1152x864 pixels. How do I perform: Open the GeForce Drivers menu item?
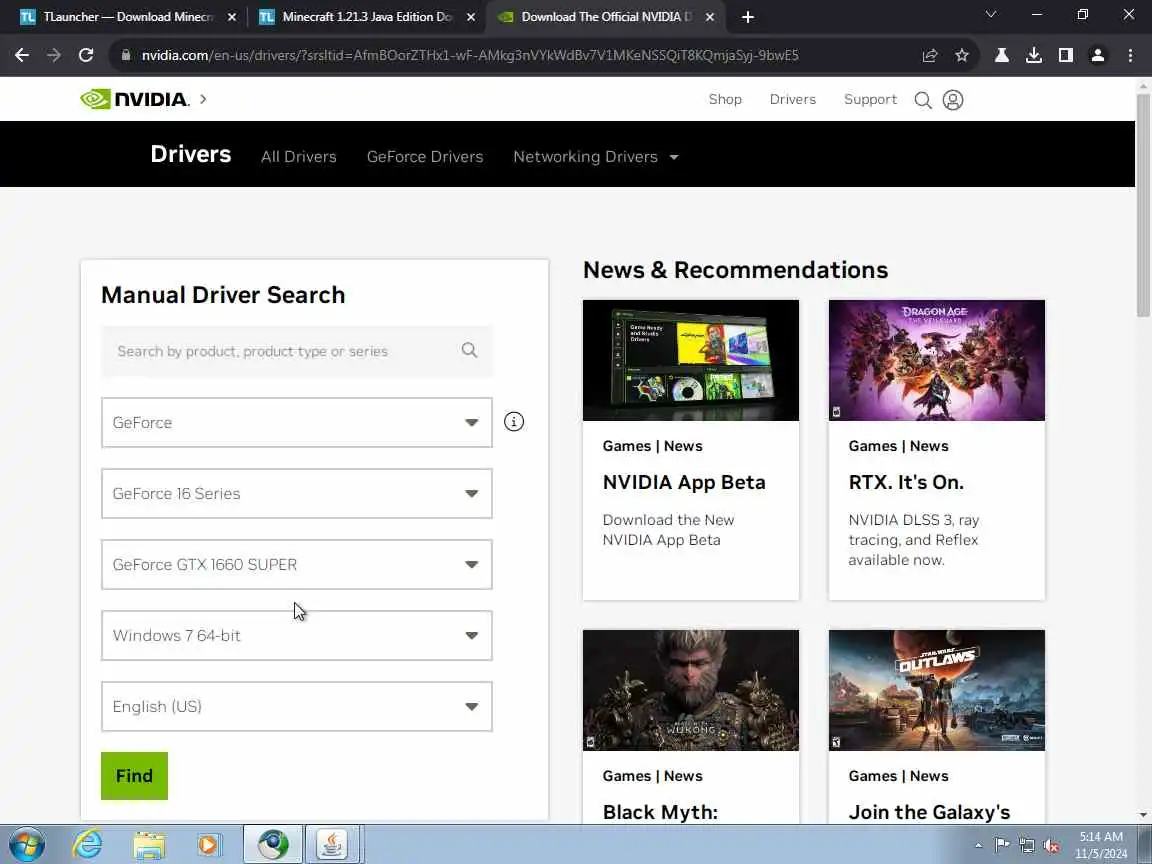(425, 156)
